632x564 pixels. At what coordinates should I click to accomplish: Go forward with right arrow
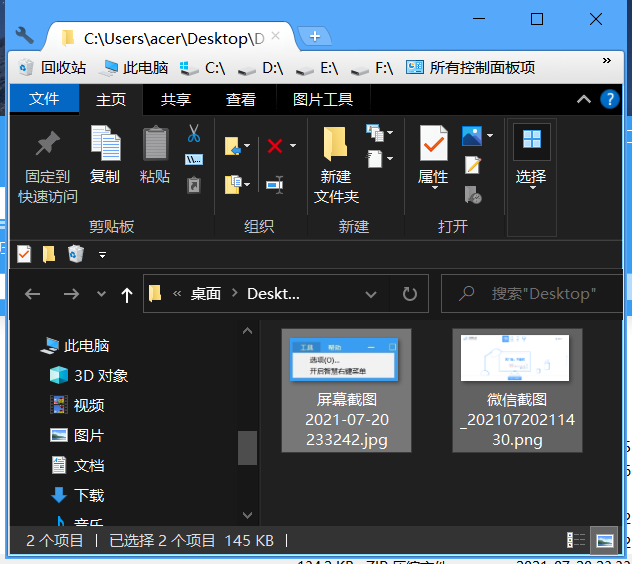[71, 294]
